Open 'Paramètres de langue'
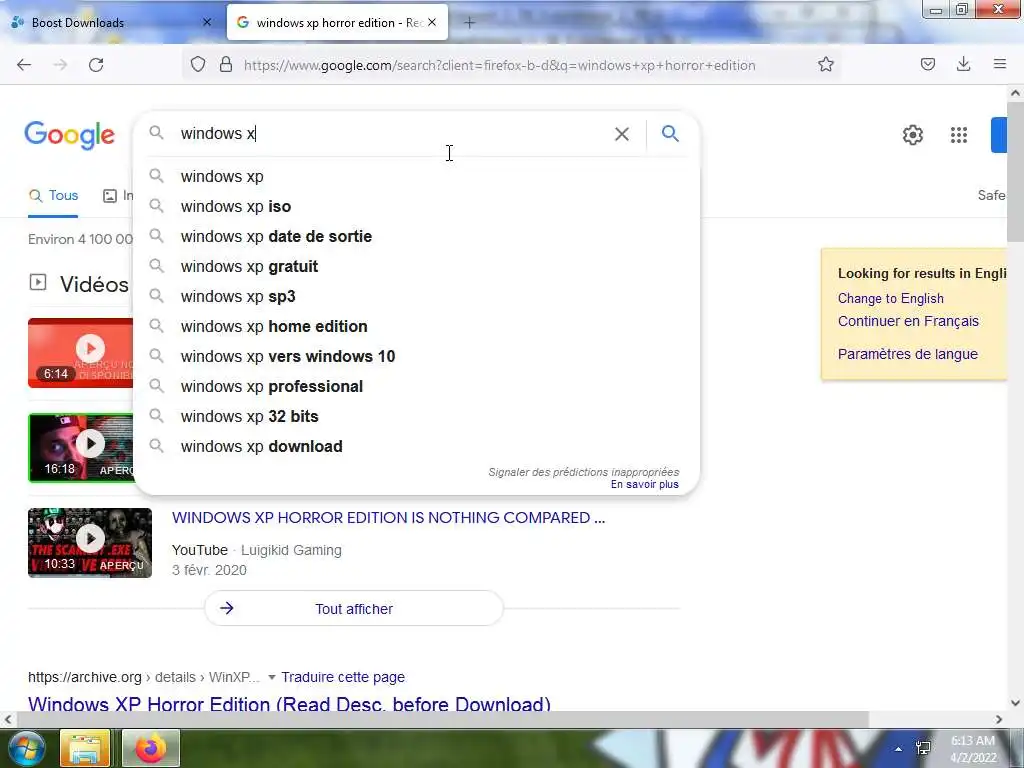The width and height of the screenshot is (1024, 768). coord(908,354)
